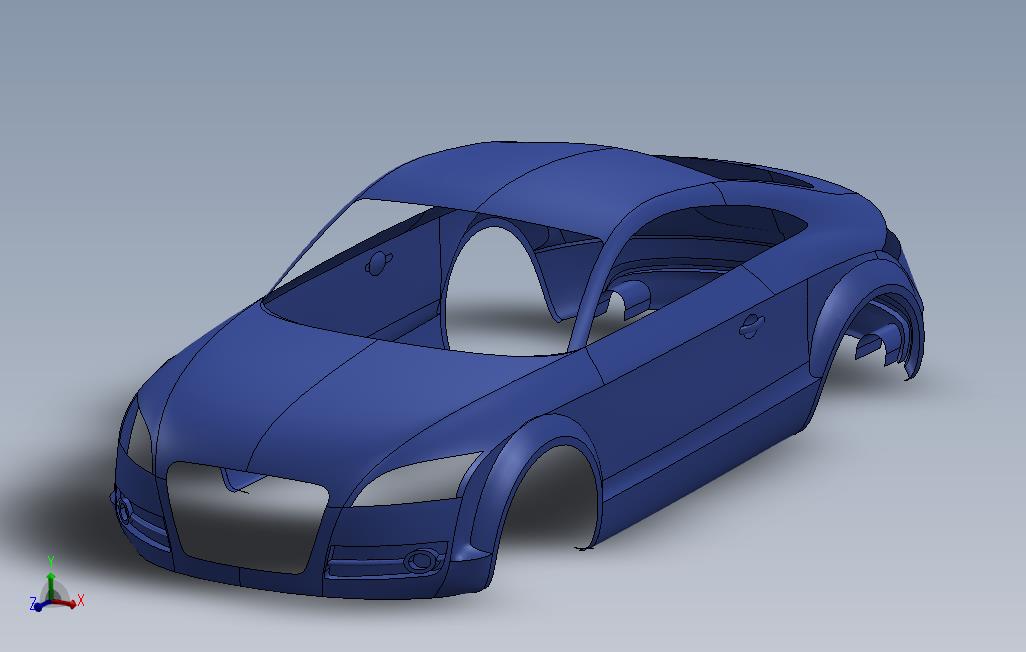The image size is (1026, 652).
Task: Click the red X axis on orientation triad
Action: point(69,602)
